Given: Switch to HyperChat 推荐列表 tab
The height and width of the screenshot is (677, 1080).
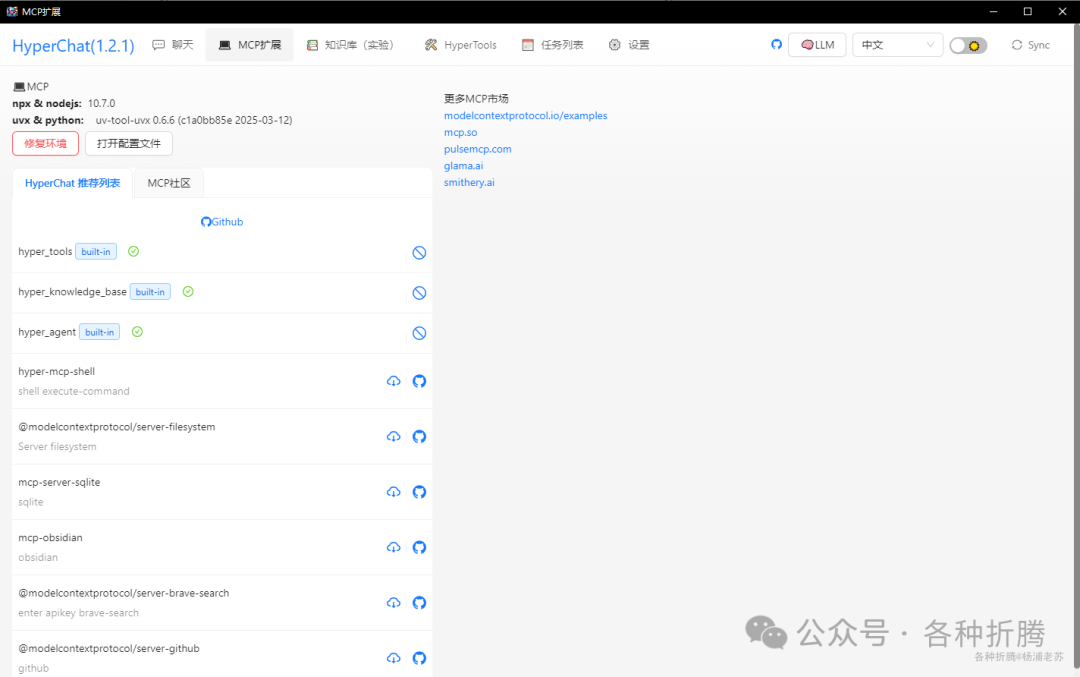Looking at the screenshot, I should click(x=72, y=183).
